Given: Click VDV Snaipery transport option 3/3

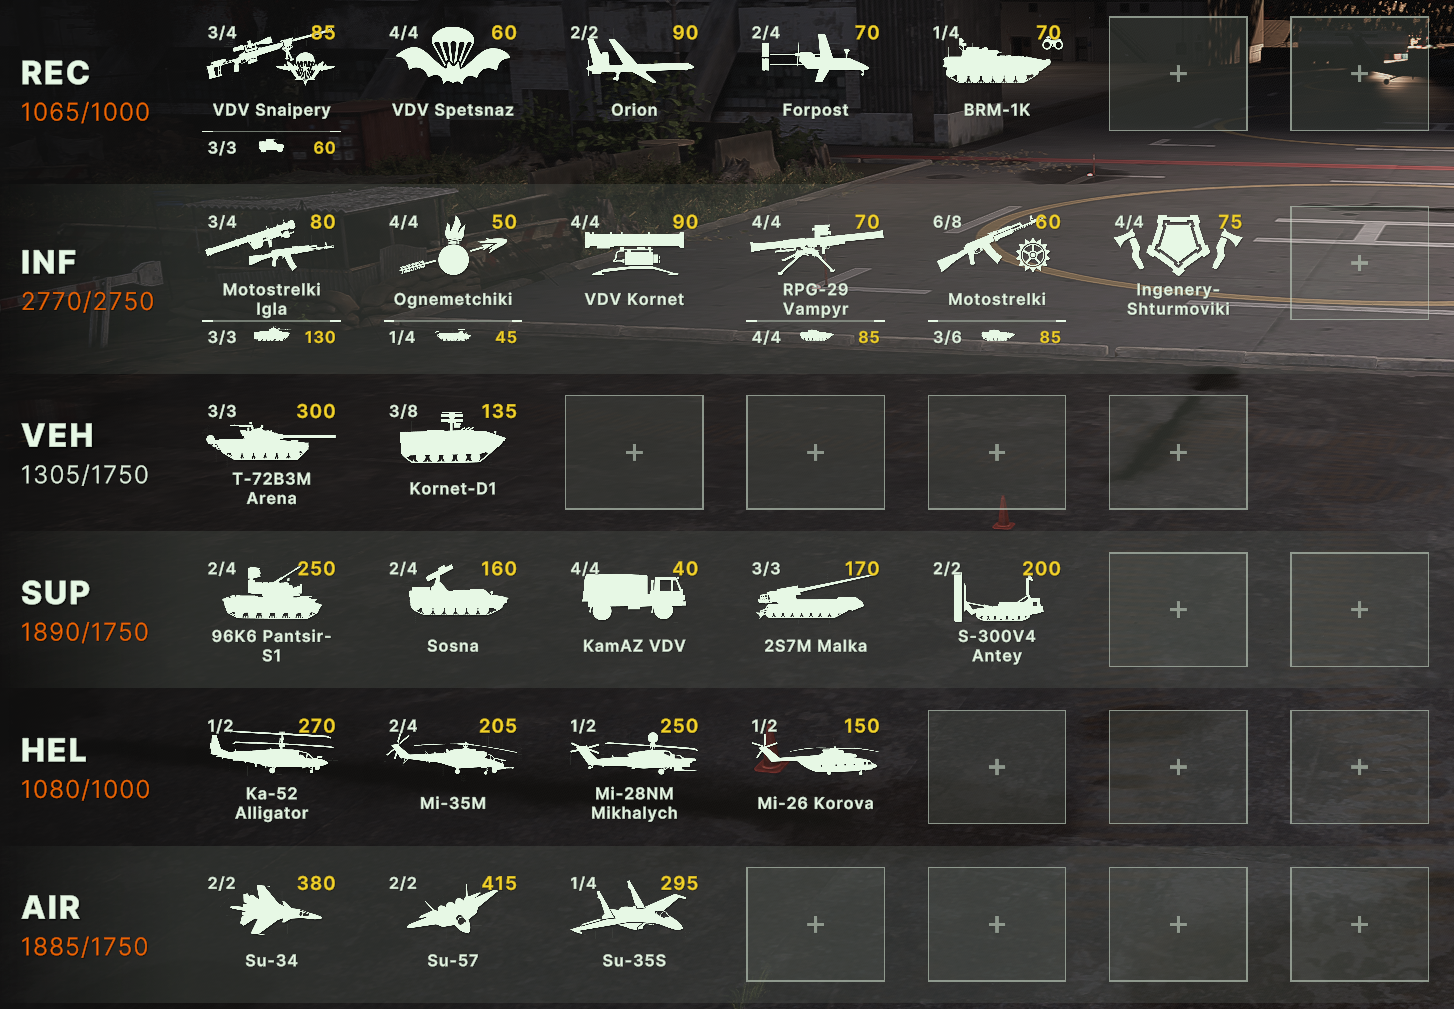Looking at the screenshot, I should coord(271,147).
